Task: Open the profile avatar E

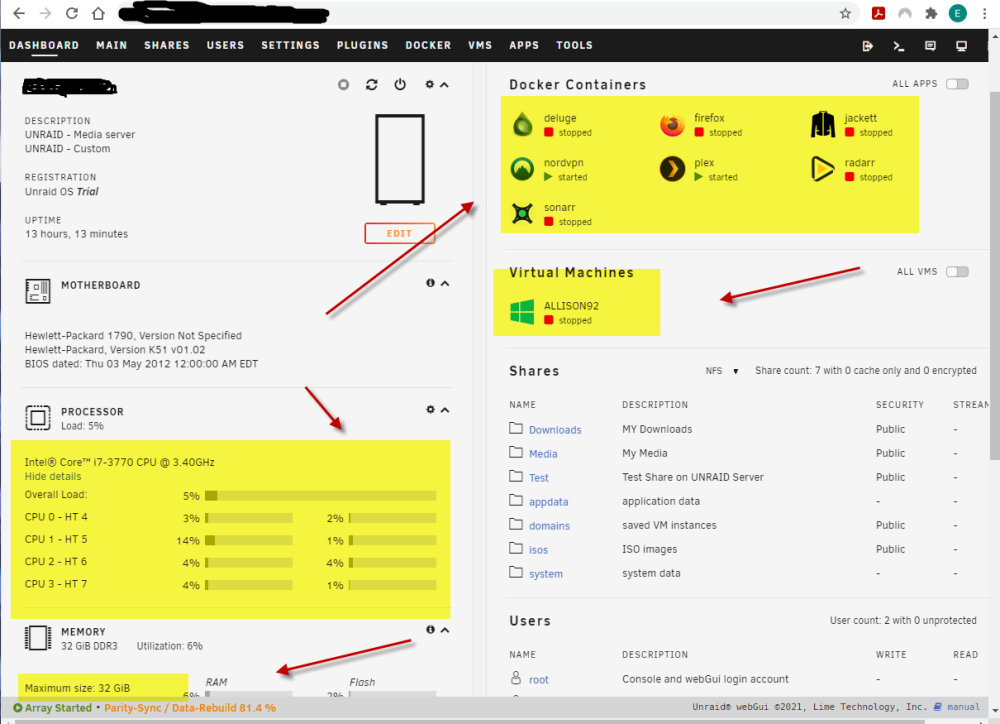Action: point(957,13)
